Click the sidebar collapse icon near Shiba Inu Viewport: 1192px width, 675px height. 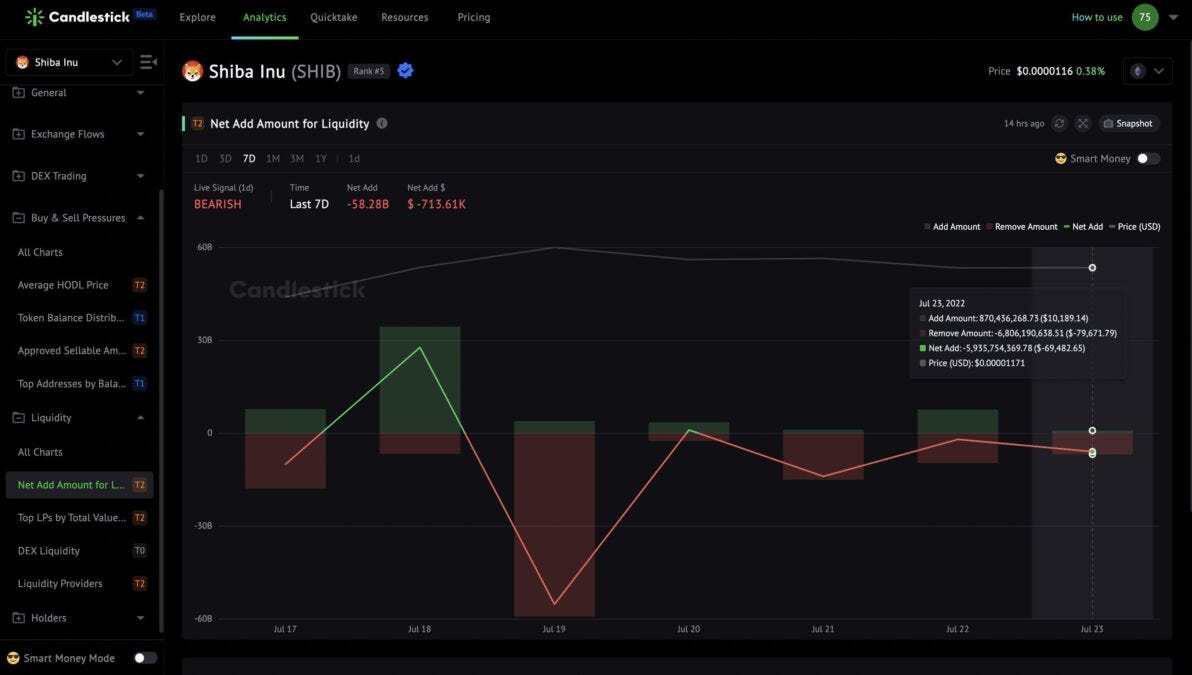(x=146, y=59)
